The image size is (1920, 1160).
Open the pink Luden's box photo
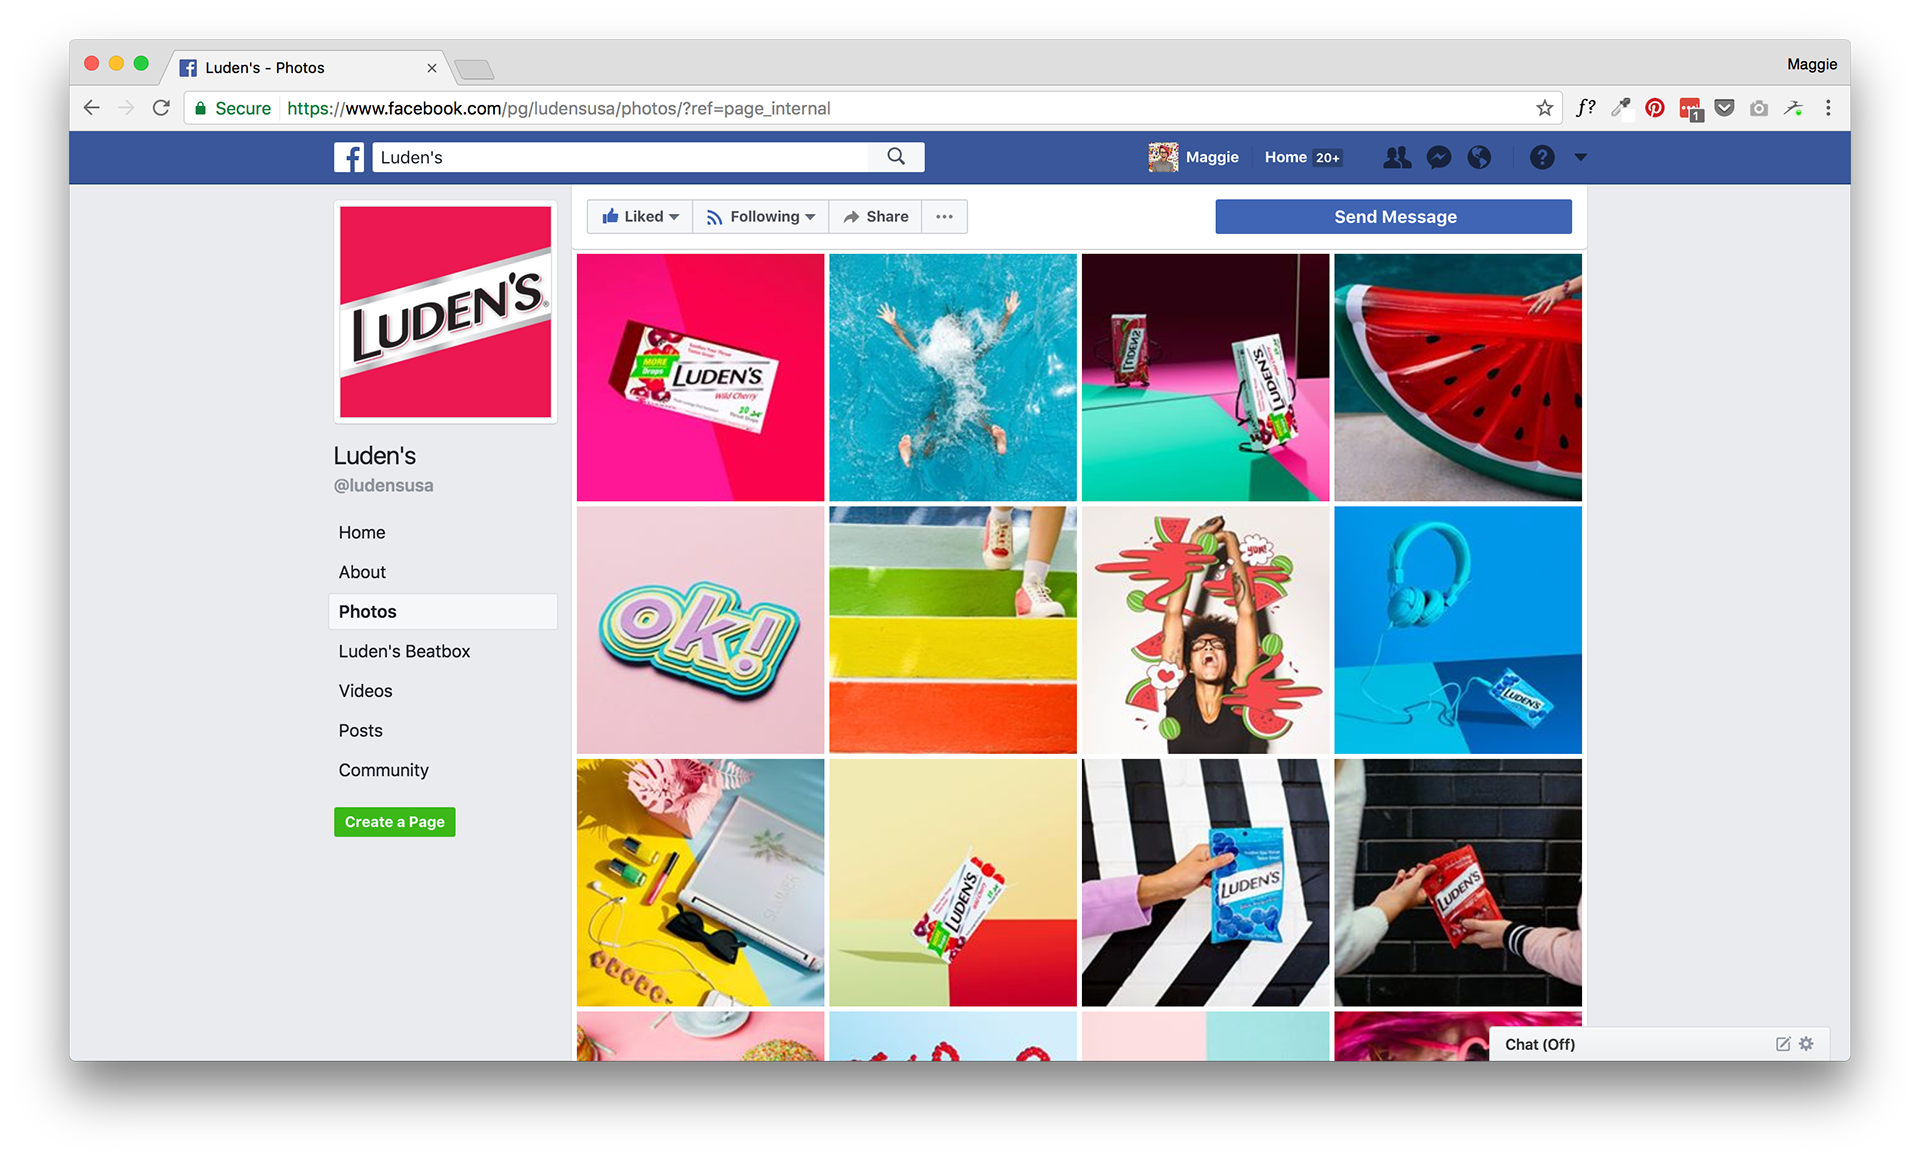click(700, 377)
